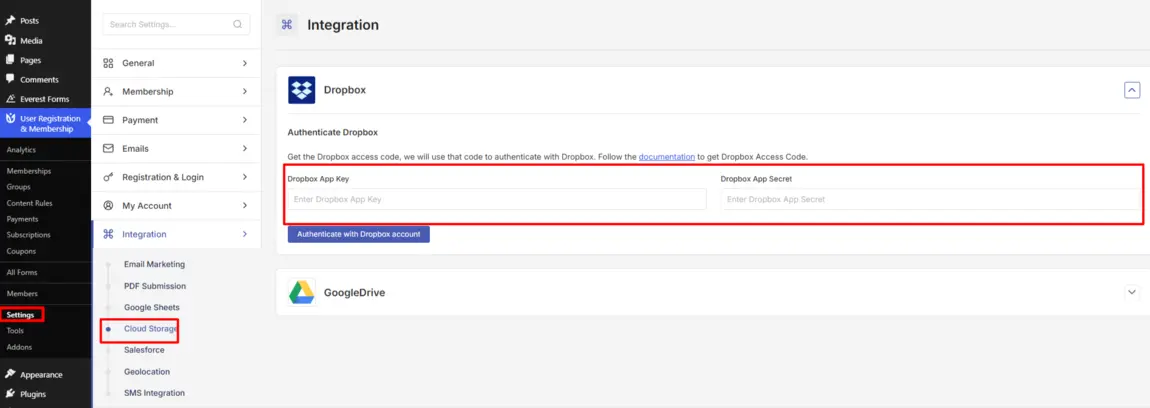Expand Emails settings chevron
1150x408 pixels.
point(245,148)
